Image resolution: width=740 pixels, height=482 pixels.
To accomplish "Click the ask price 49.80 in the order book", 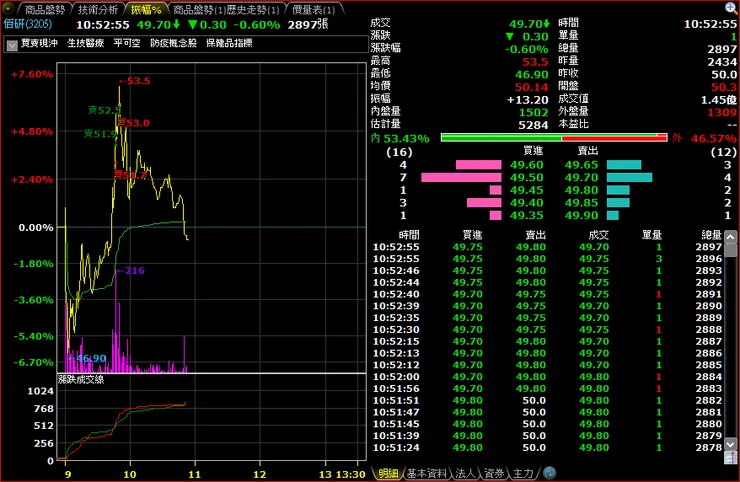I will [x=581, y=190].
